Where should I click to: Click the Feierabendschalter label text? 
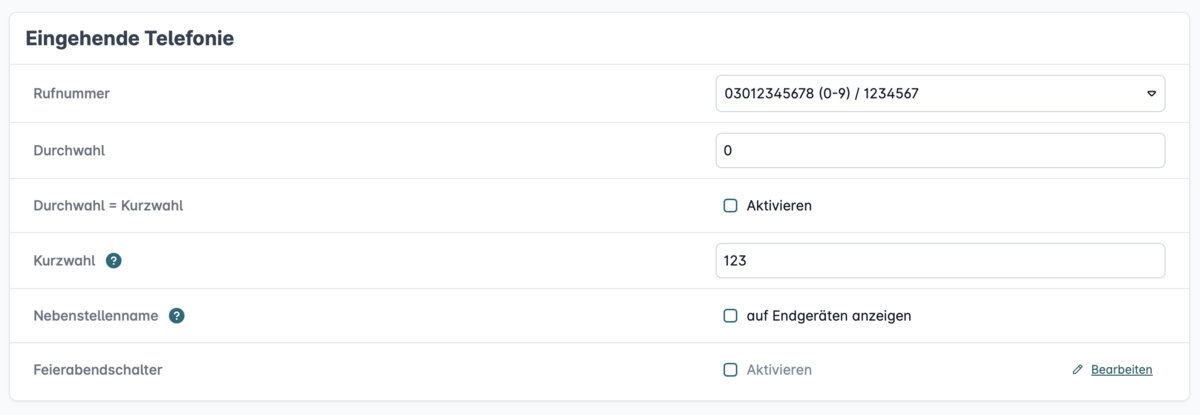coord(98,370)
